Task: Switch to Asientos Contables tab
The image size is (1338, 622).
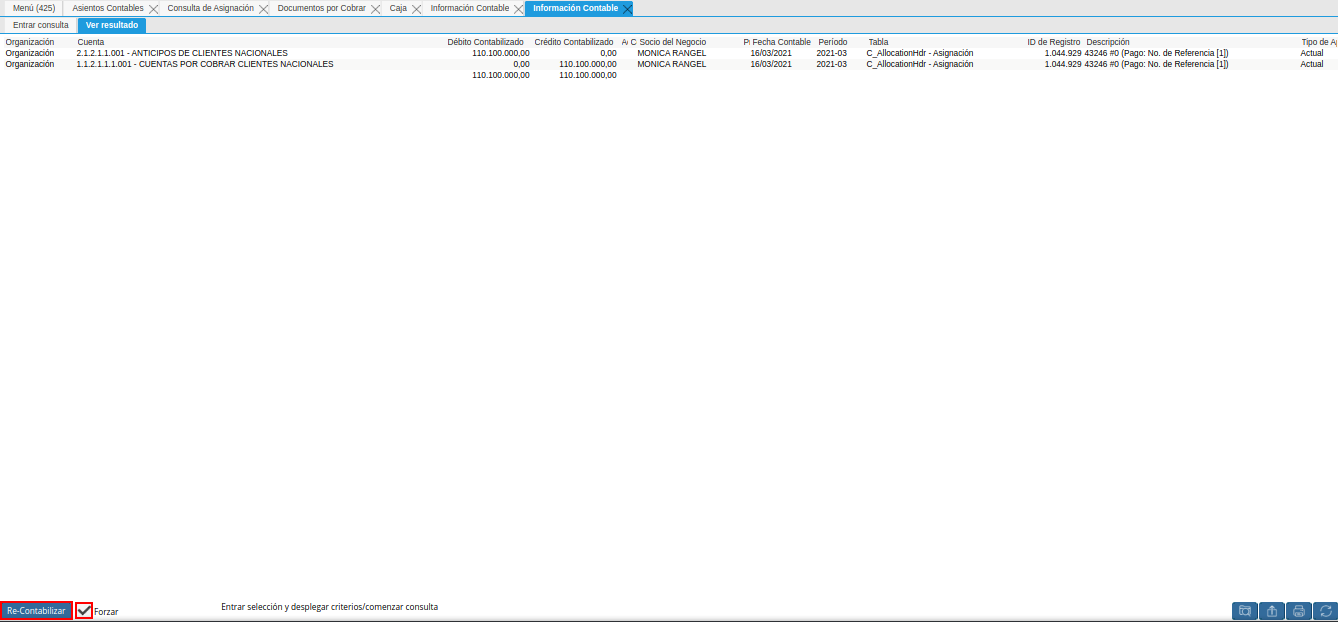Action: tap(108, 8)
